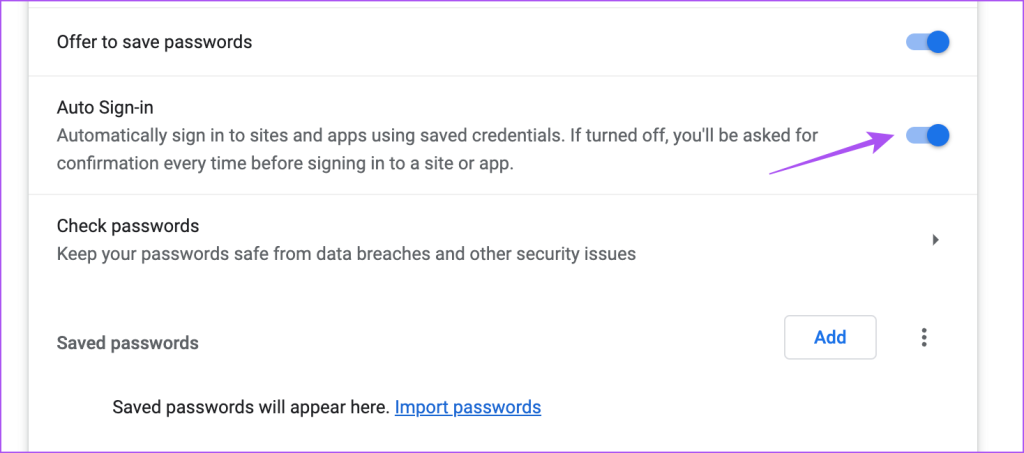Open the three-dot saved passwords menu

(924, 338)
